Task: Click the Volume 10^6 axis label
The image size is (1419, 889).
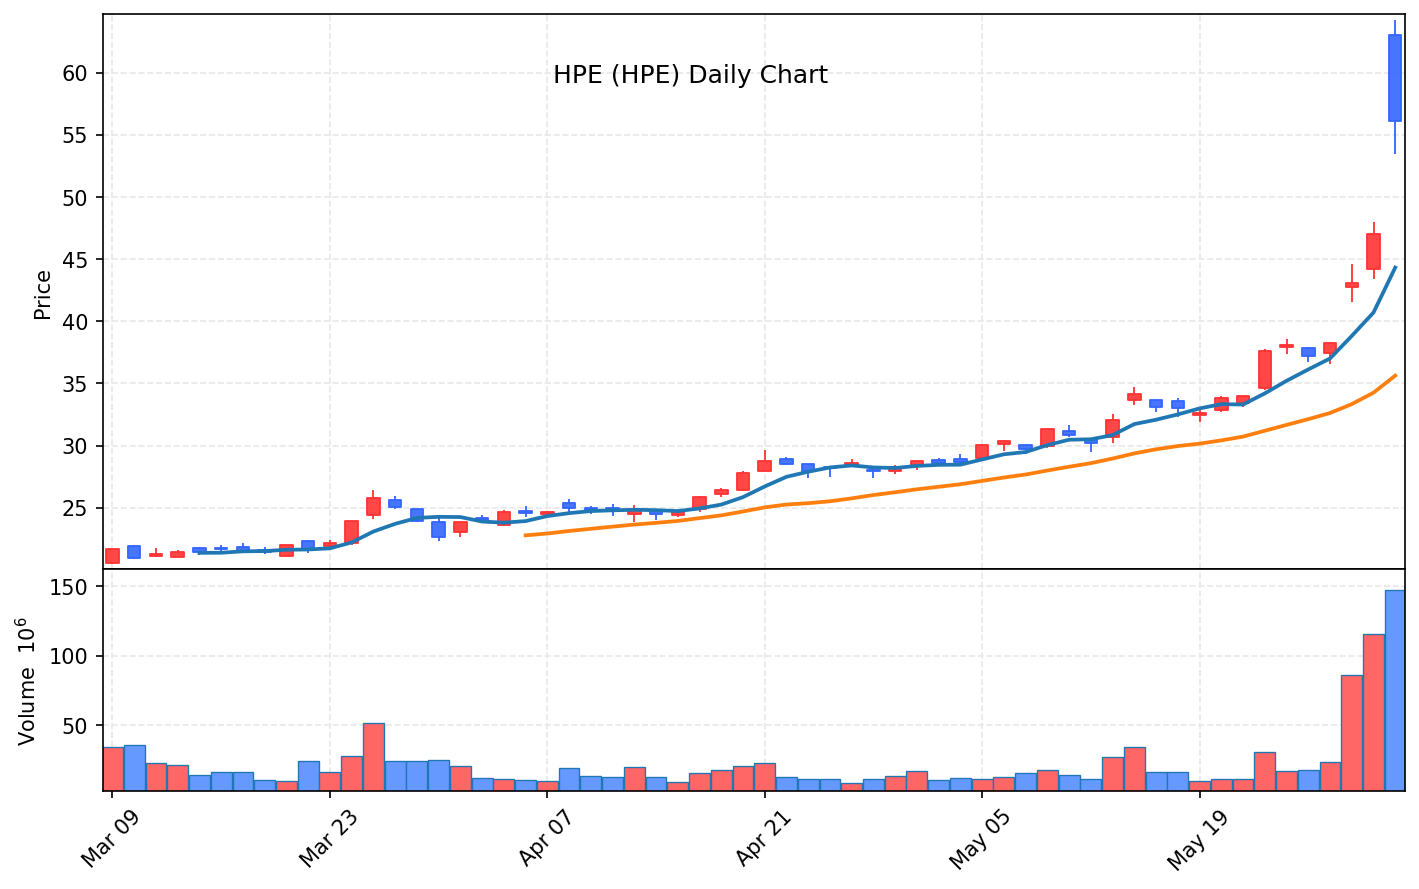Action: [x=27, y=680]
